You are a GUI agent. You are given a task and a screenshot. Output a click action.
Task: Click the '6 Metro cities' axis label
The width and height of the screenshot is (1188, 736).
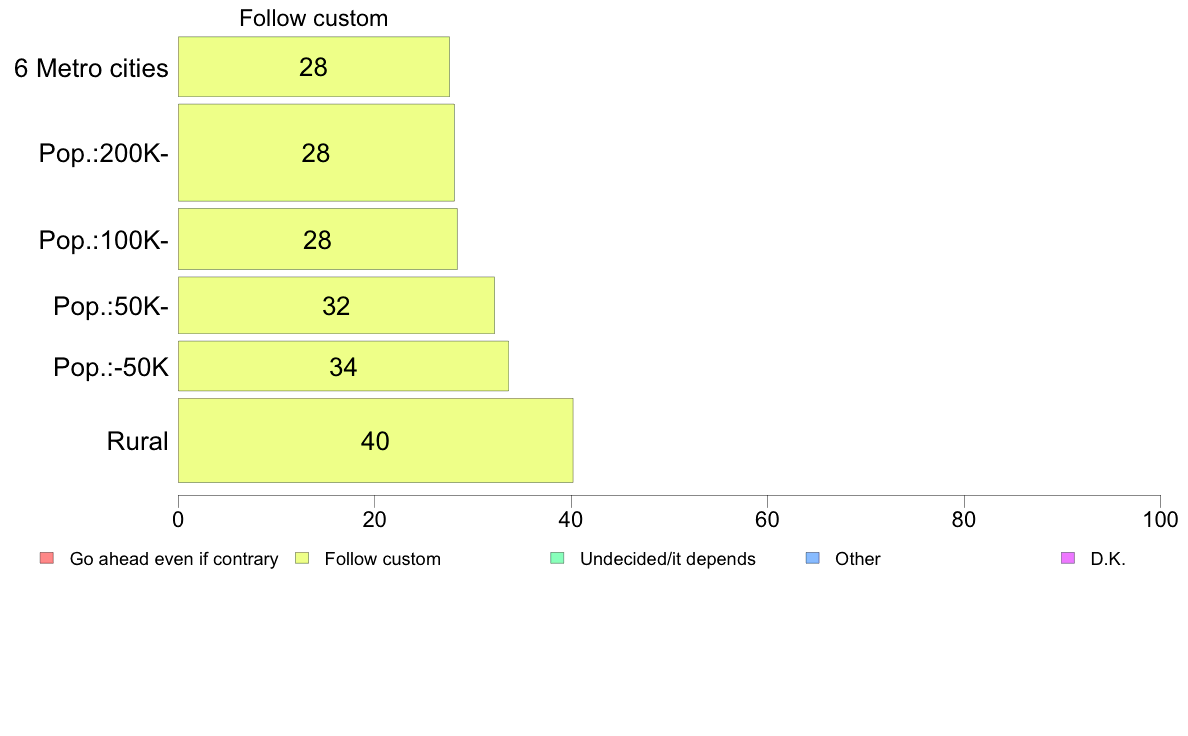click(91, 68)
